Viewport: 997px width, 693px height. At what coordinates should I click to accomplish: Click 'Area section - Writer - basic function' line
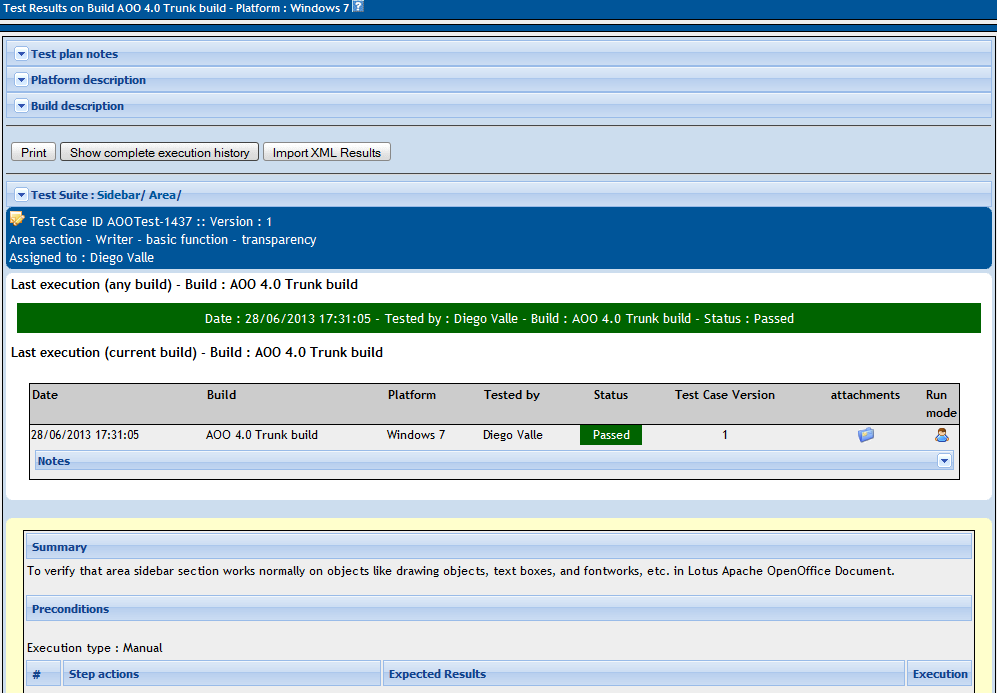[163, 240]
